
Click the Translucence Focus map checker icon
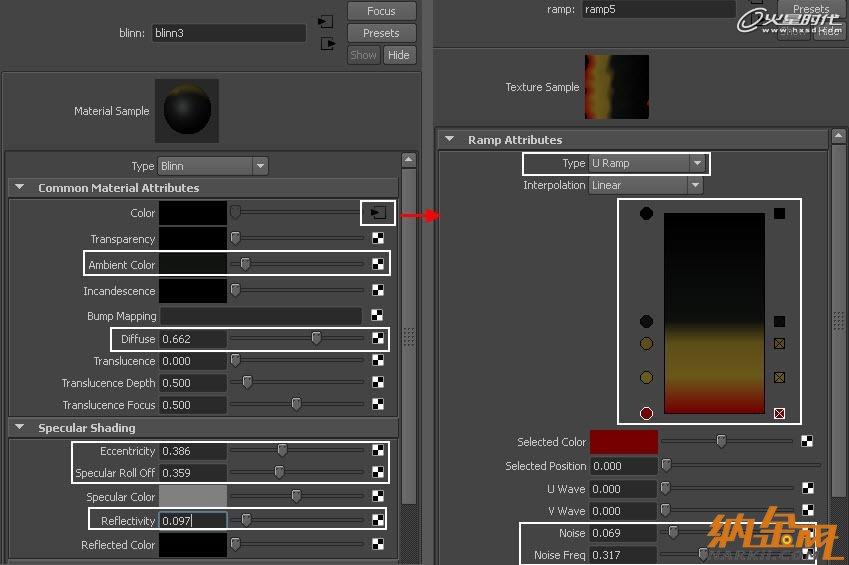[378, 404]
